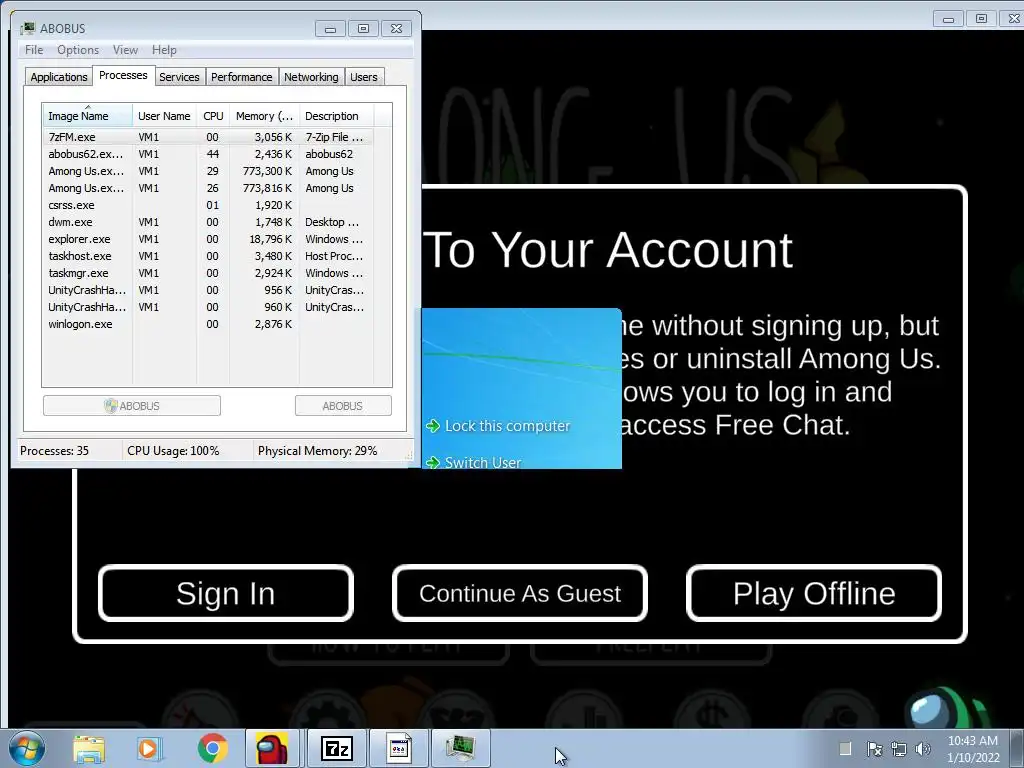
Task: Switch to the Applications tab
Action: (x=59, y=77)
